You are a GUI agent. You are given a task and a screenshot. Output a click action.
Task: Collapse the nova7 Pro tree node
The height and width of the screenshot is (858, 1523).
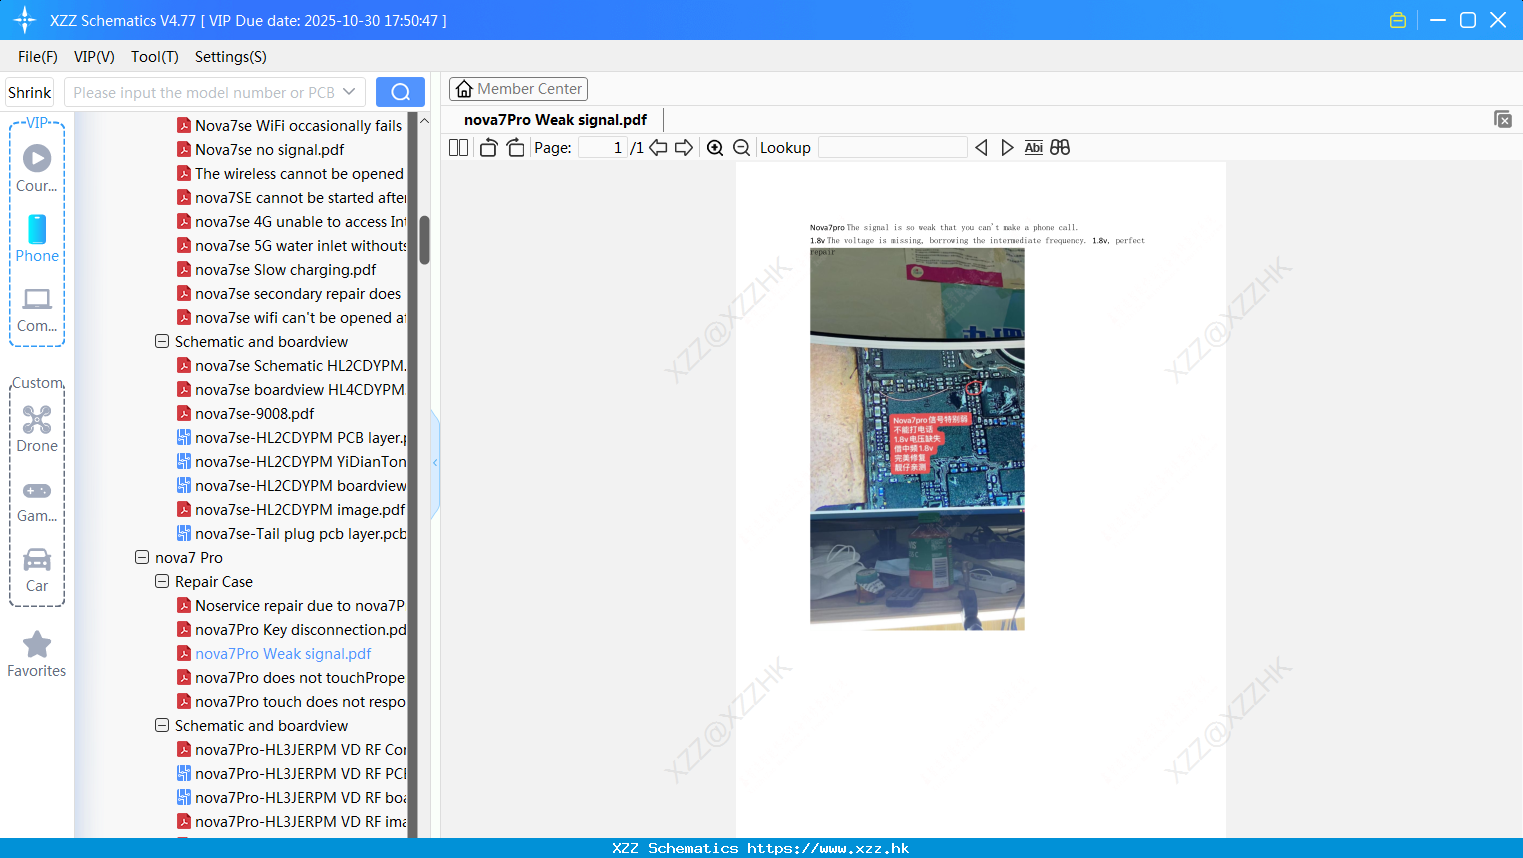click(x=142, y=557)
